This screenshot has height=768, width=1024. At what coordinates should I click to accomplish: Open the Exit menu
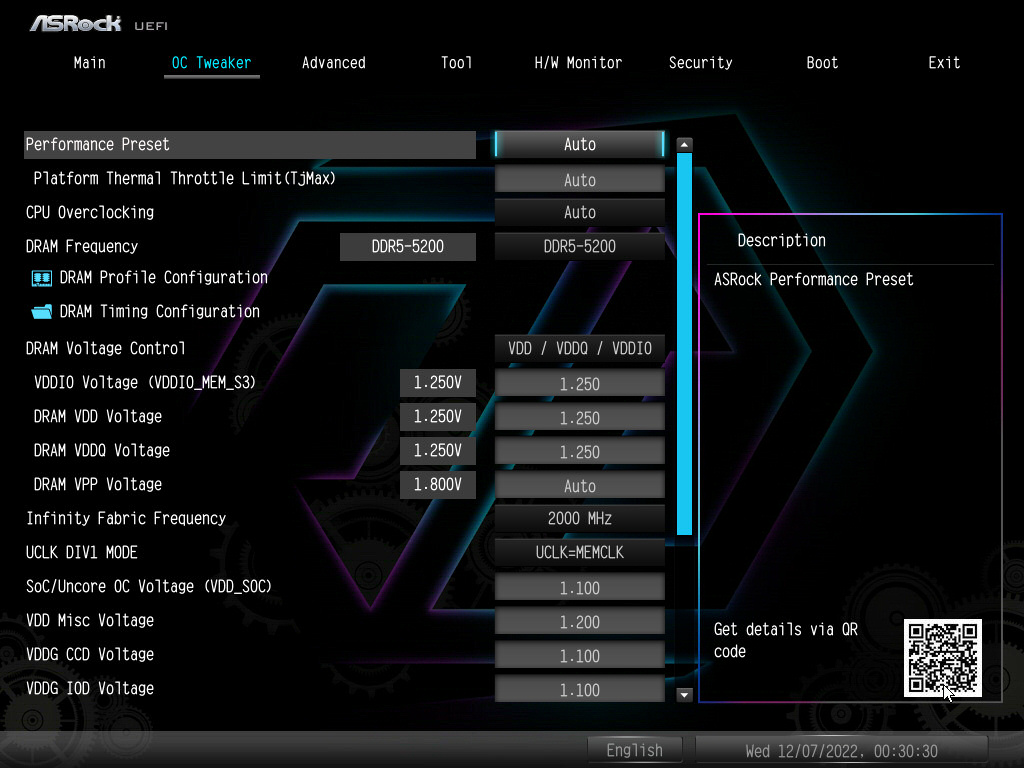click(x=944, y=62)
